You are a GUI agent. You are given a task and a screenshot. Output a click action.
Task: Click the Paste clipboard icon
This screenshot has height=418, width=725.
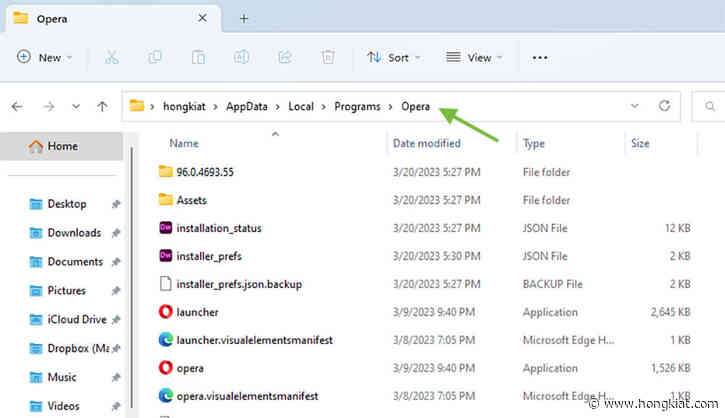coord(198,57)
